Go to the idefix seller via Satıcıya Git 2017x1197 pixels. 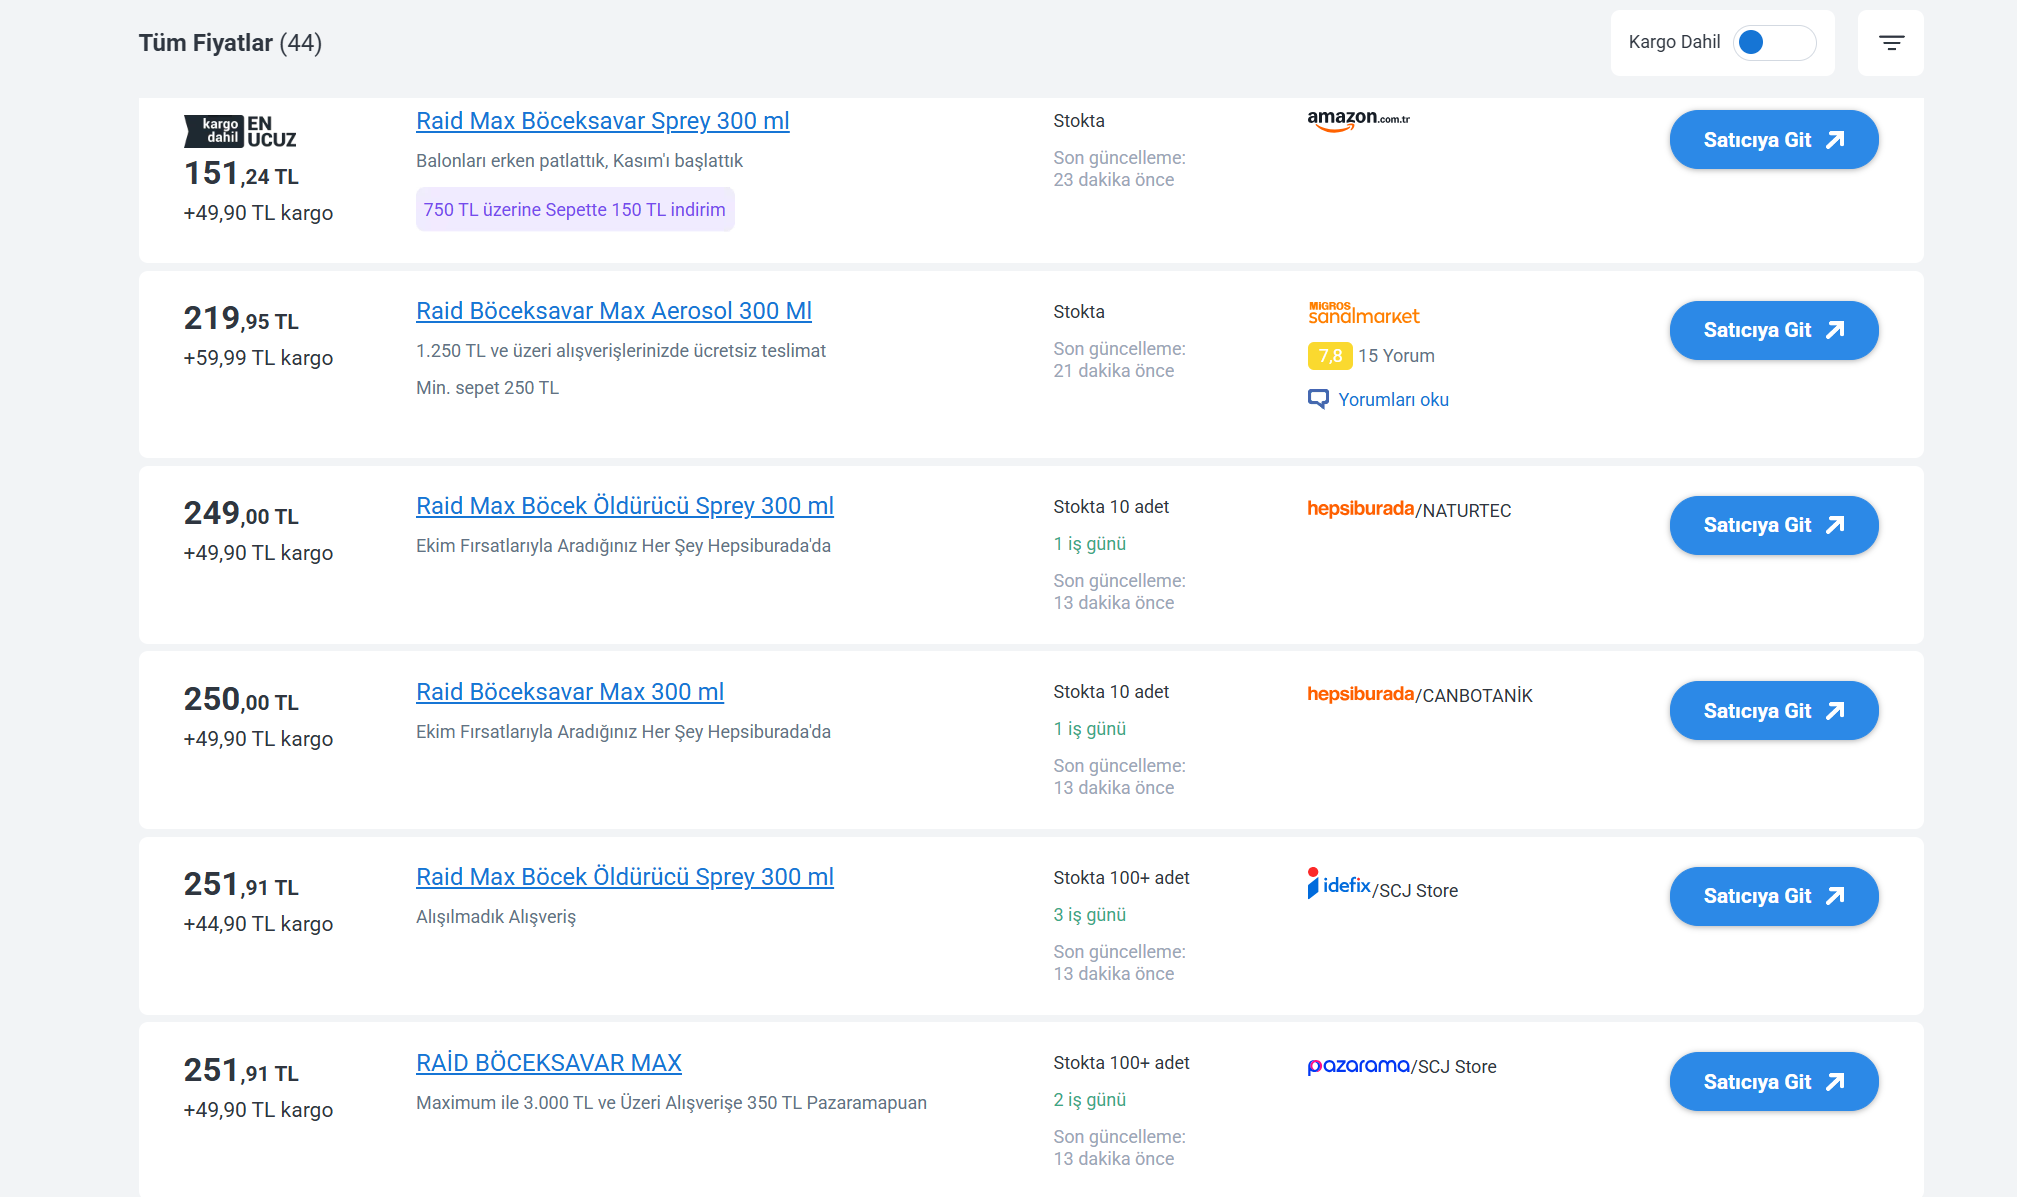point(1773,896)
